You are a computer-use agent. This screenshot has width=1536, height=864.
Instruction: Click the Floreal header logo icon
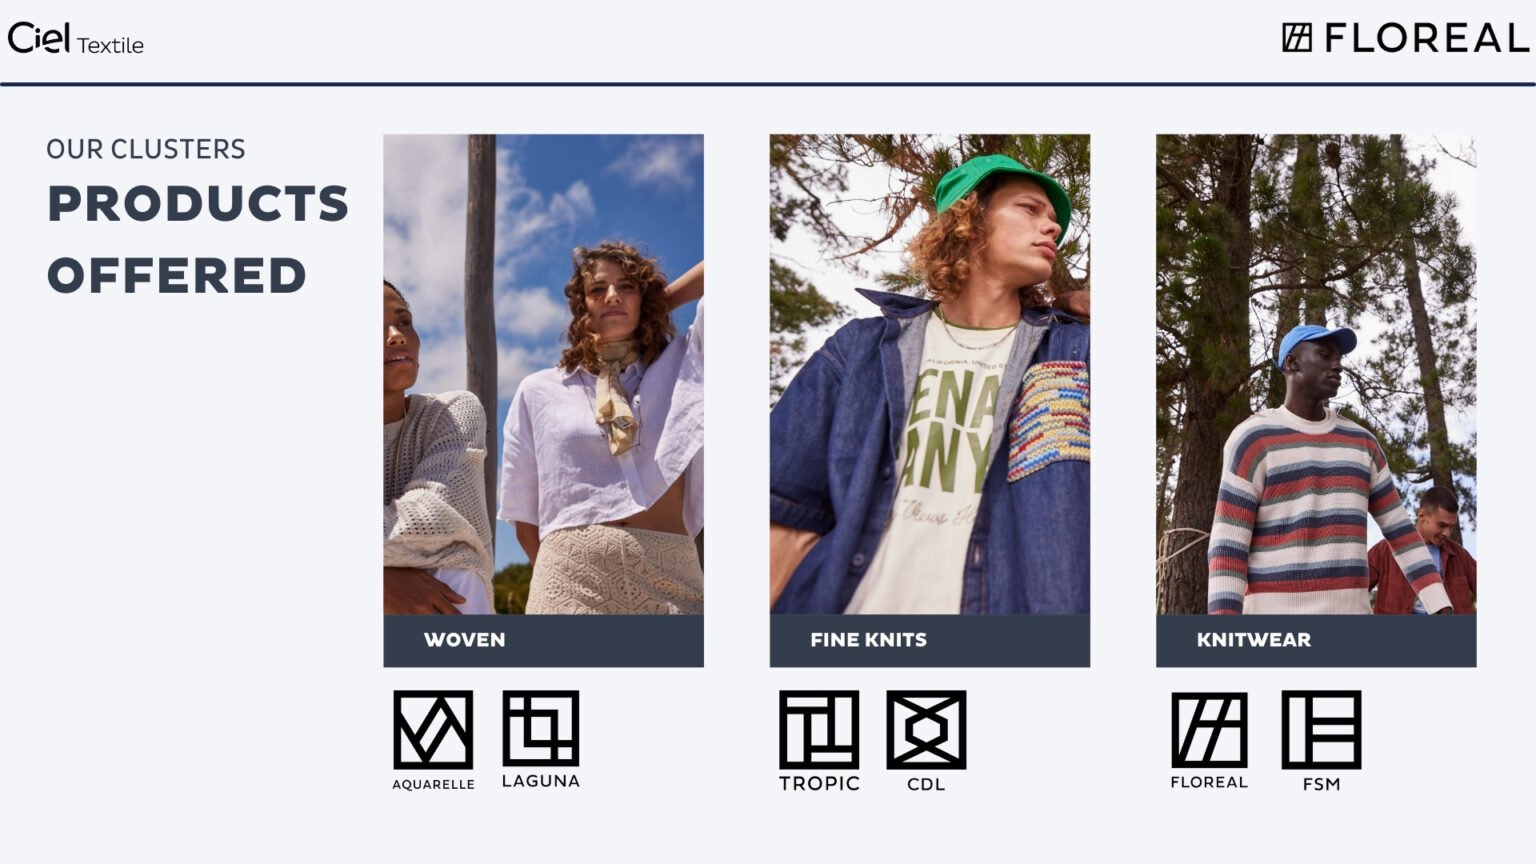1297,38
